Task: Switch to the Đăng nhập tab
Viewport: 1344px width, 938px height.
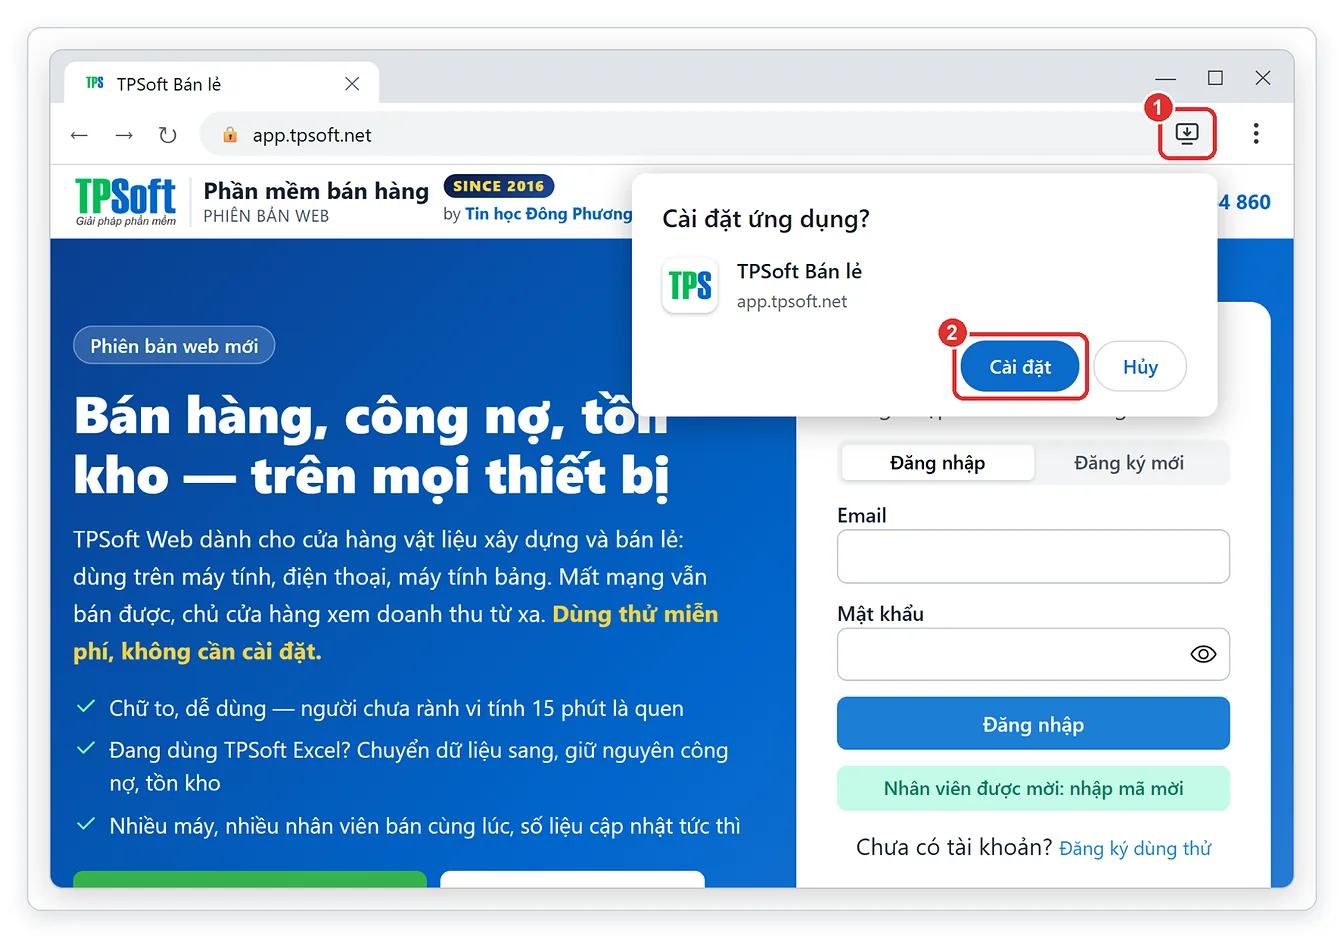Action: [938, 463]
